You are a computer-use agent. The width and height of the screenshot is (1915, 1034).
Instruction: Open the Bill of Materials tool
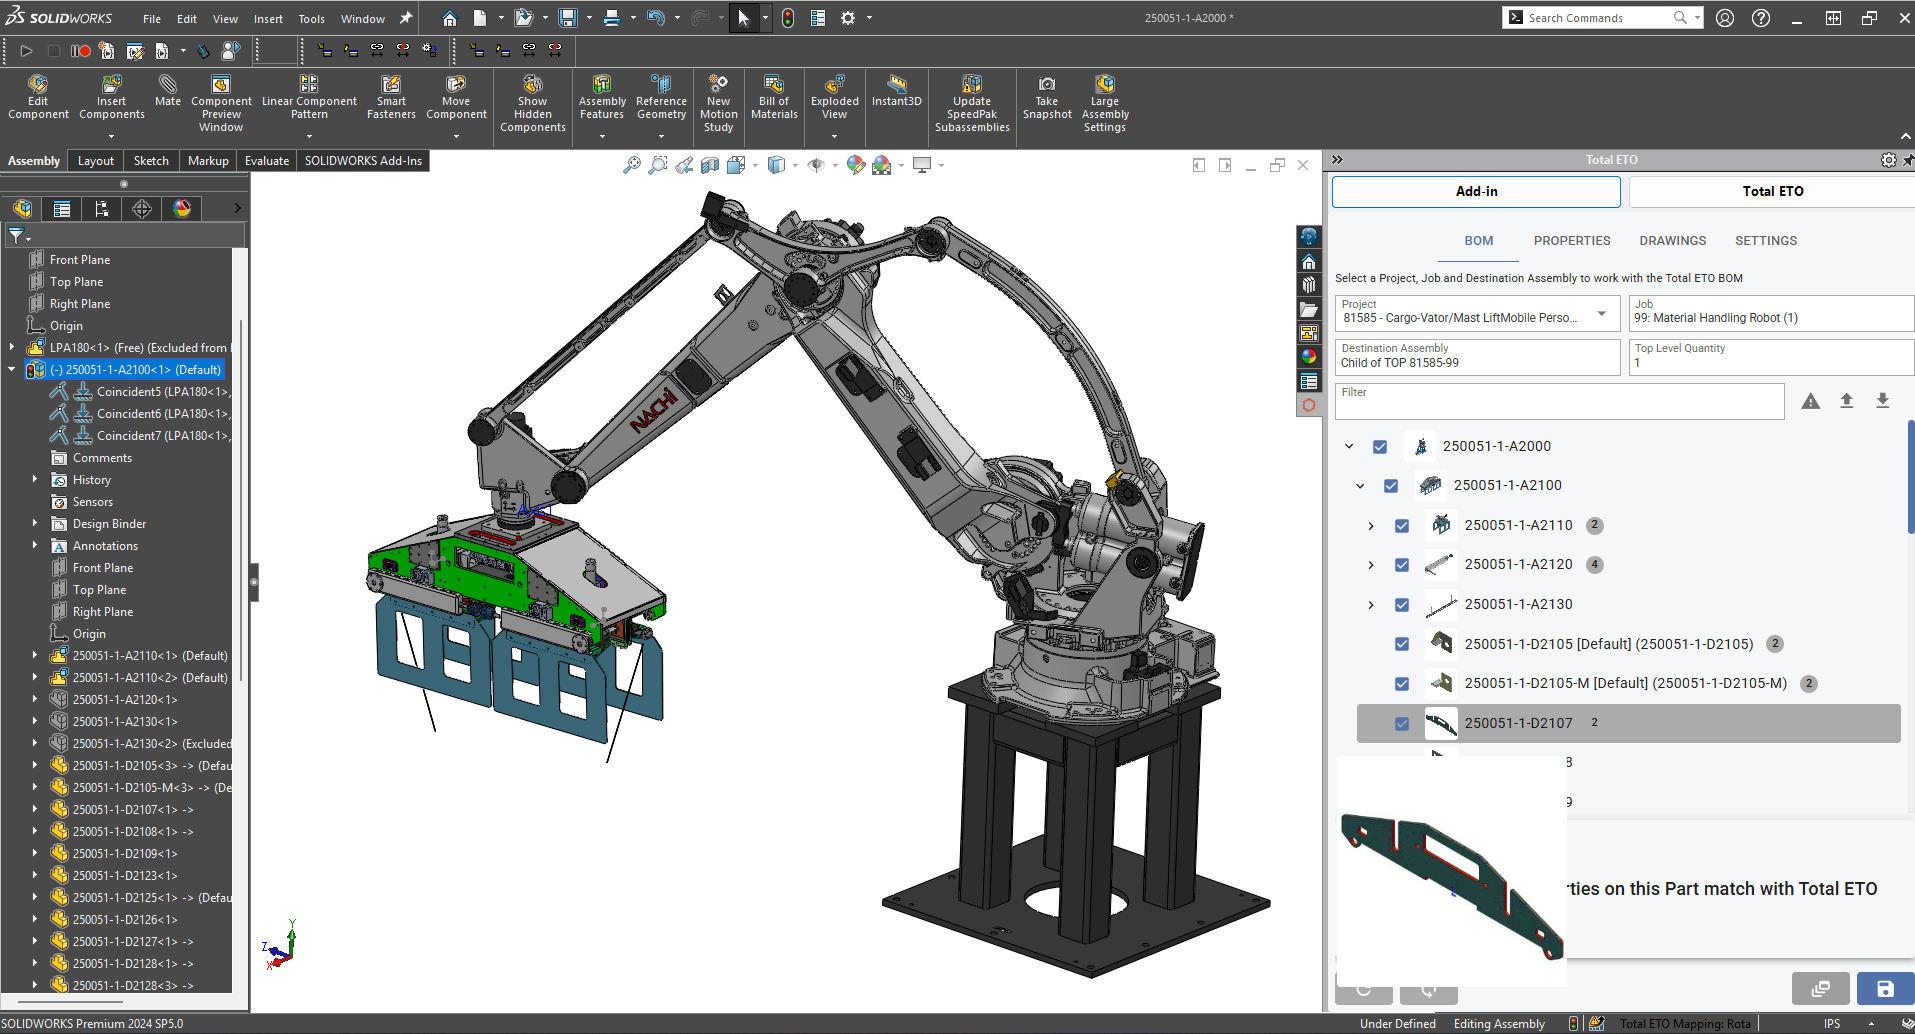pyautogui.click(x=773, y=100)
